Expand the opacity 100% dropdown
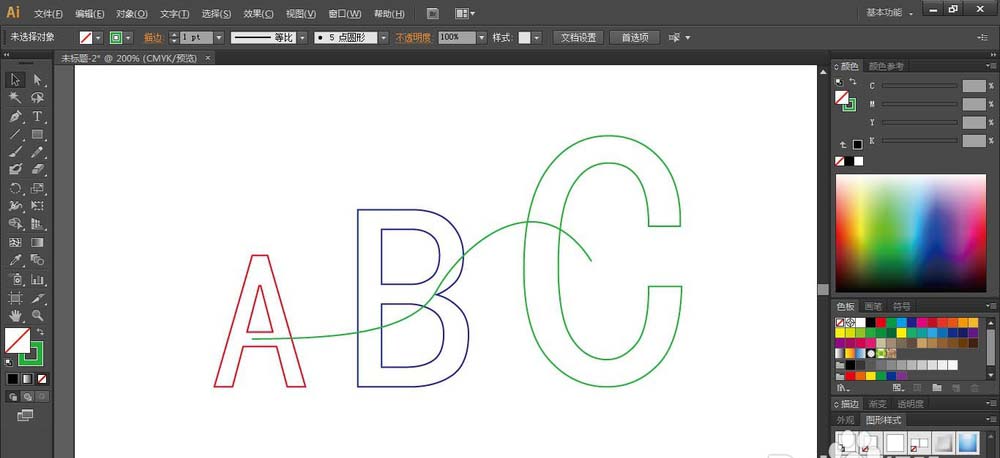Viewport: 1000px width, 458px height. click(x=482, y=38)
